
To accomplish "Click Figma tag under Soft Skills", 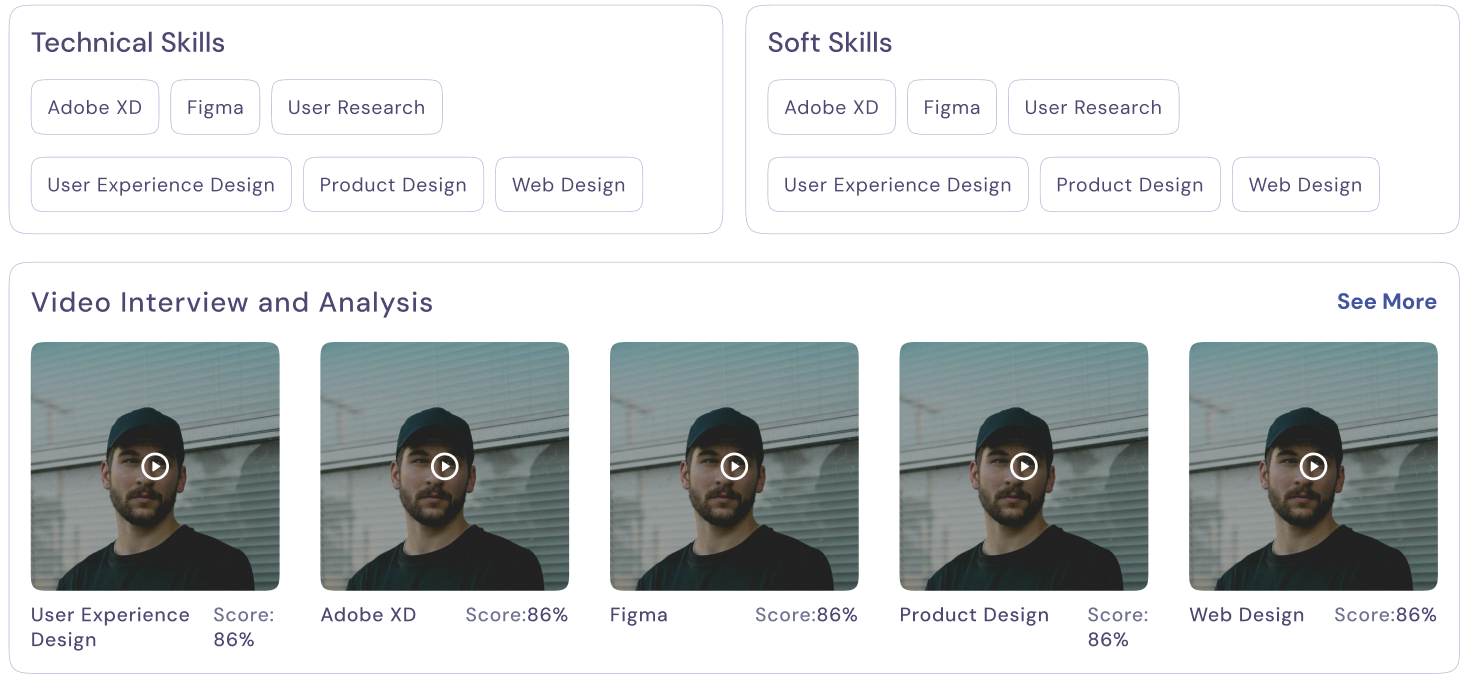I will [951, 107].
